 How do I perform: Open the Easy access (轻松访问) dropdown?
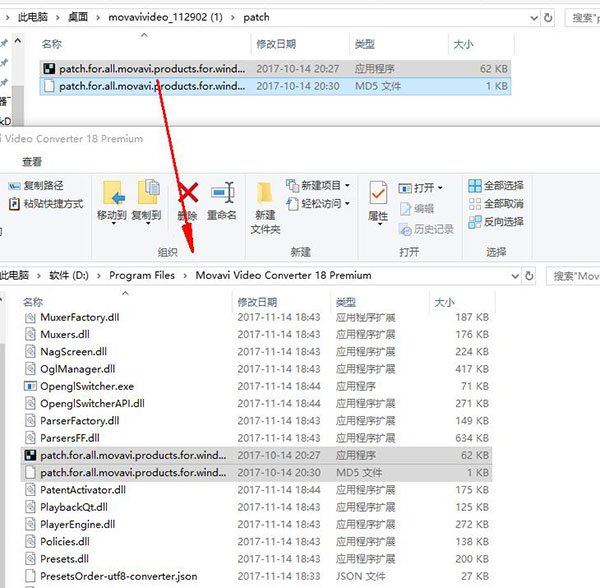point(318,204)
